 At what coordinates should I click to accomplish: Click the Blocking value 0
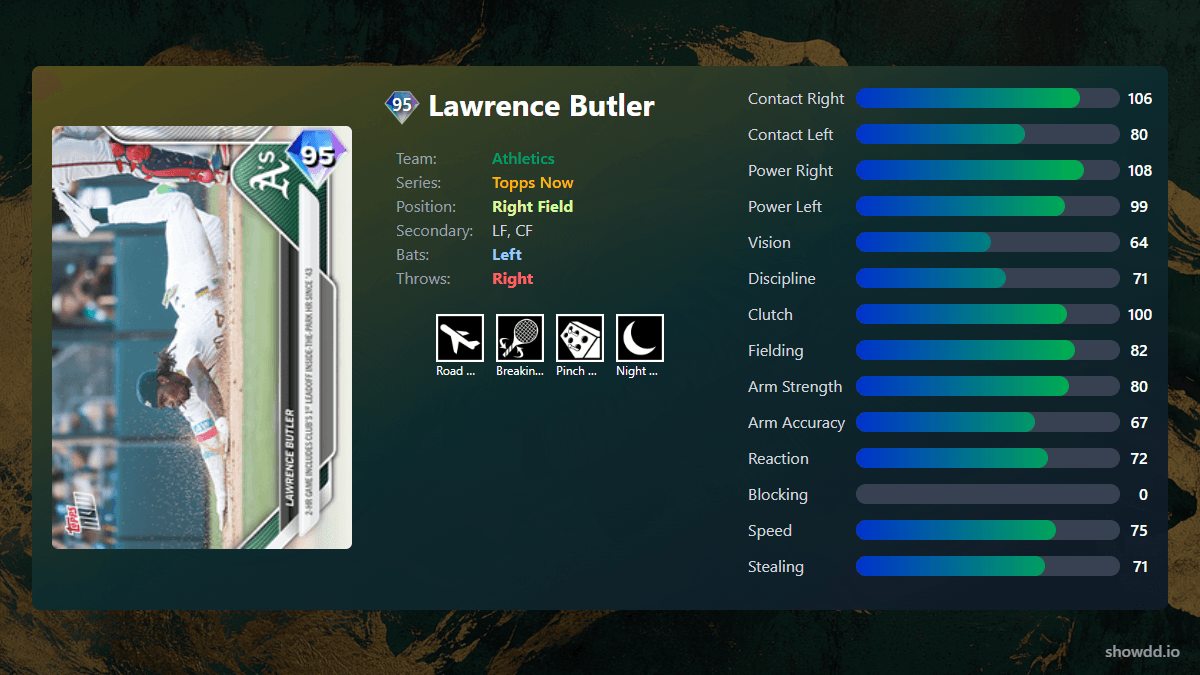tap(1143, 494)
